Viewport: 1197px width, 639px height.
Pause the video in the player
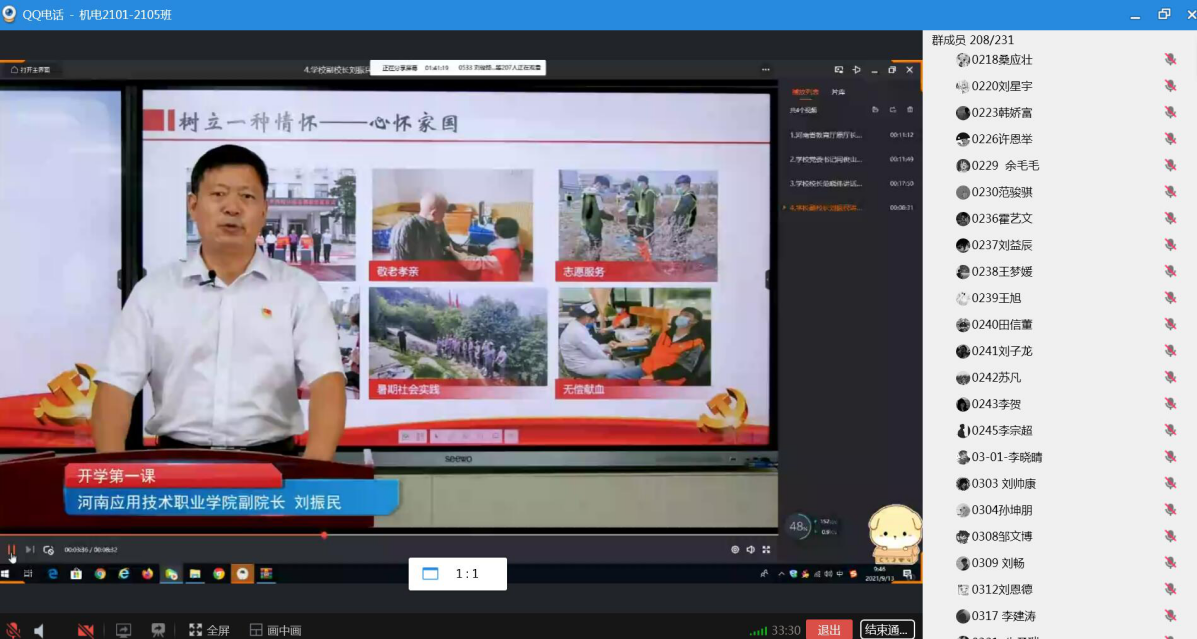(12, 549)
